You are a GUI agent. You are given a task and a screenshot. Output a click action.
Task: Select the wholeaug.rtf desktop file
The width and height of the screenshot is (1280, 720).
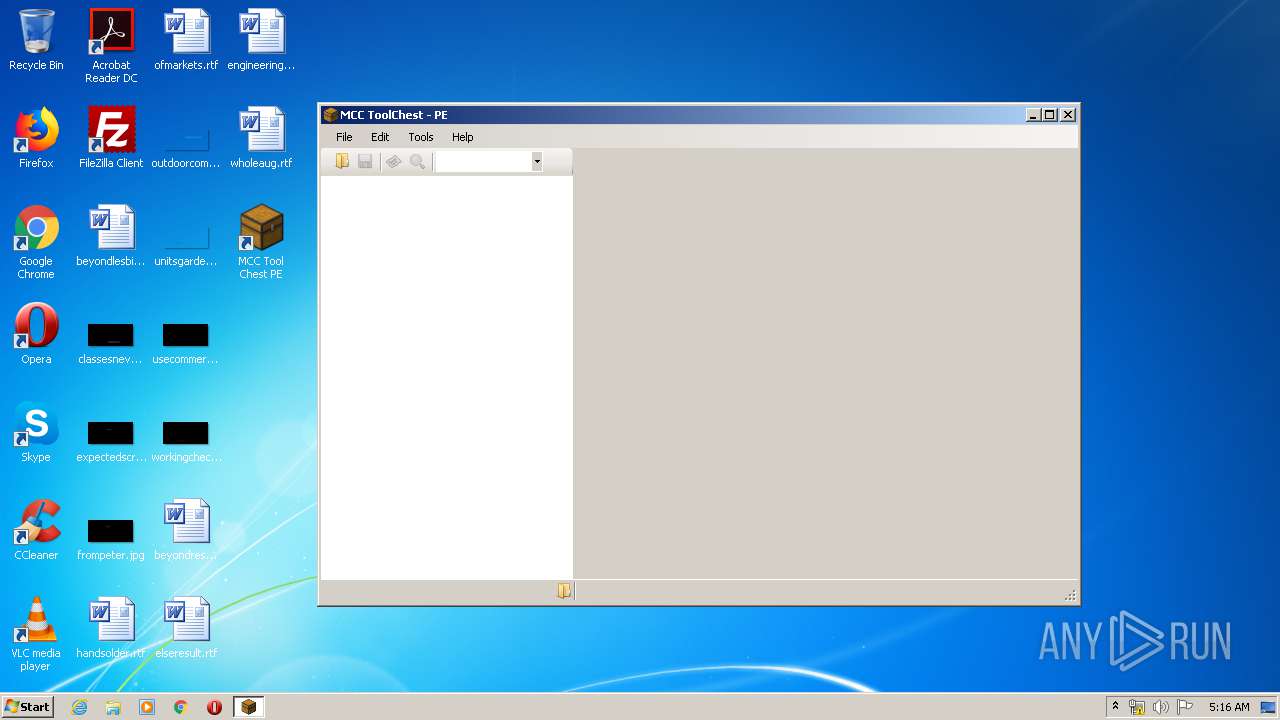261,138
